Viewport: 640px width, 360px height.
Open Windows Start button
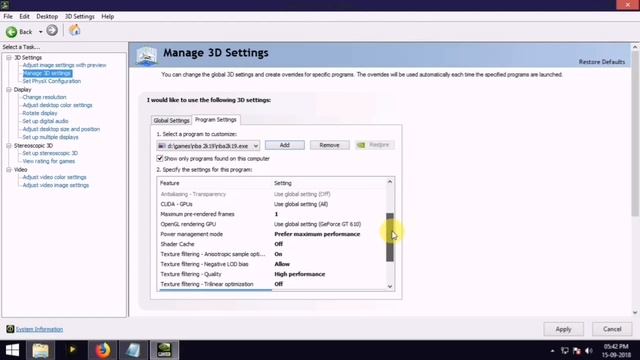(x=12, y=350)
